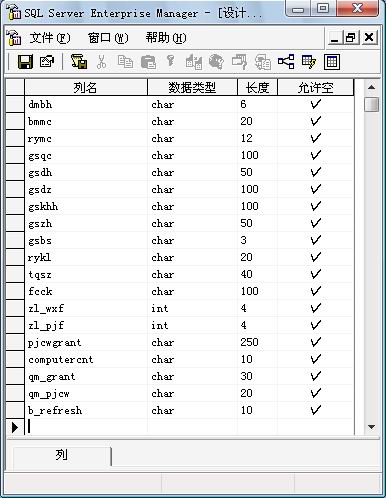Open the 文件(F) menu
Image resolution: width=386 pixels, height=498 pixels.
click(x=50, y=38)
